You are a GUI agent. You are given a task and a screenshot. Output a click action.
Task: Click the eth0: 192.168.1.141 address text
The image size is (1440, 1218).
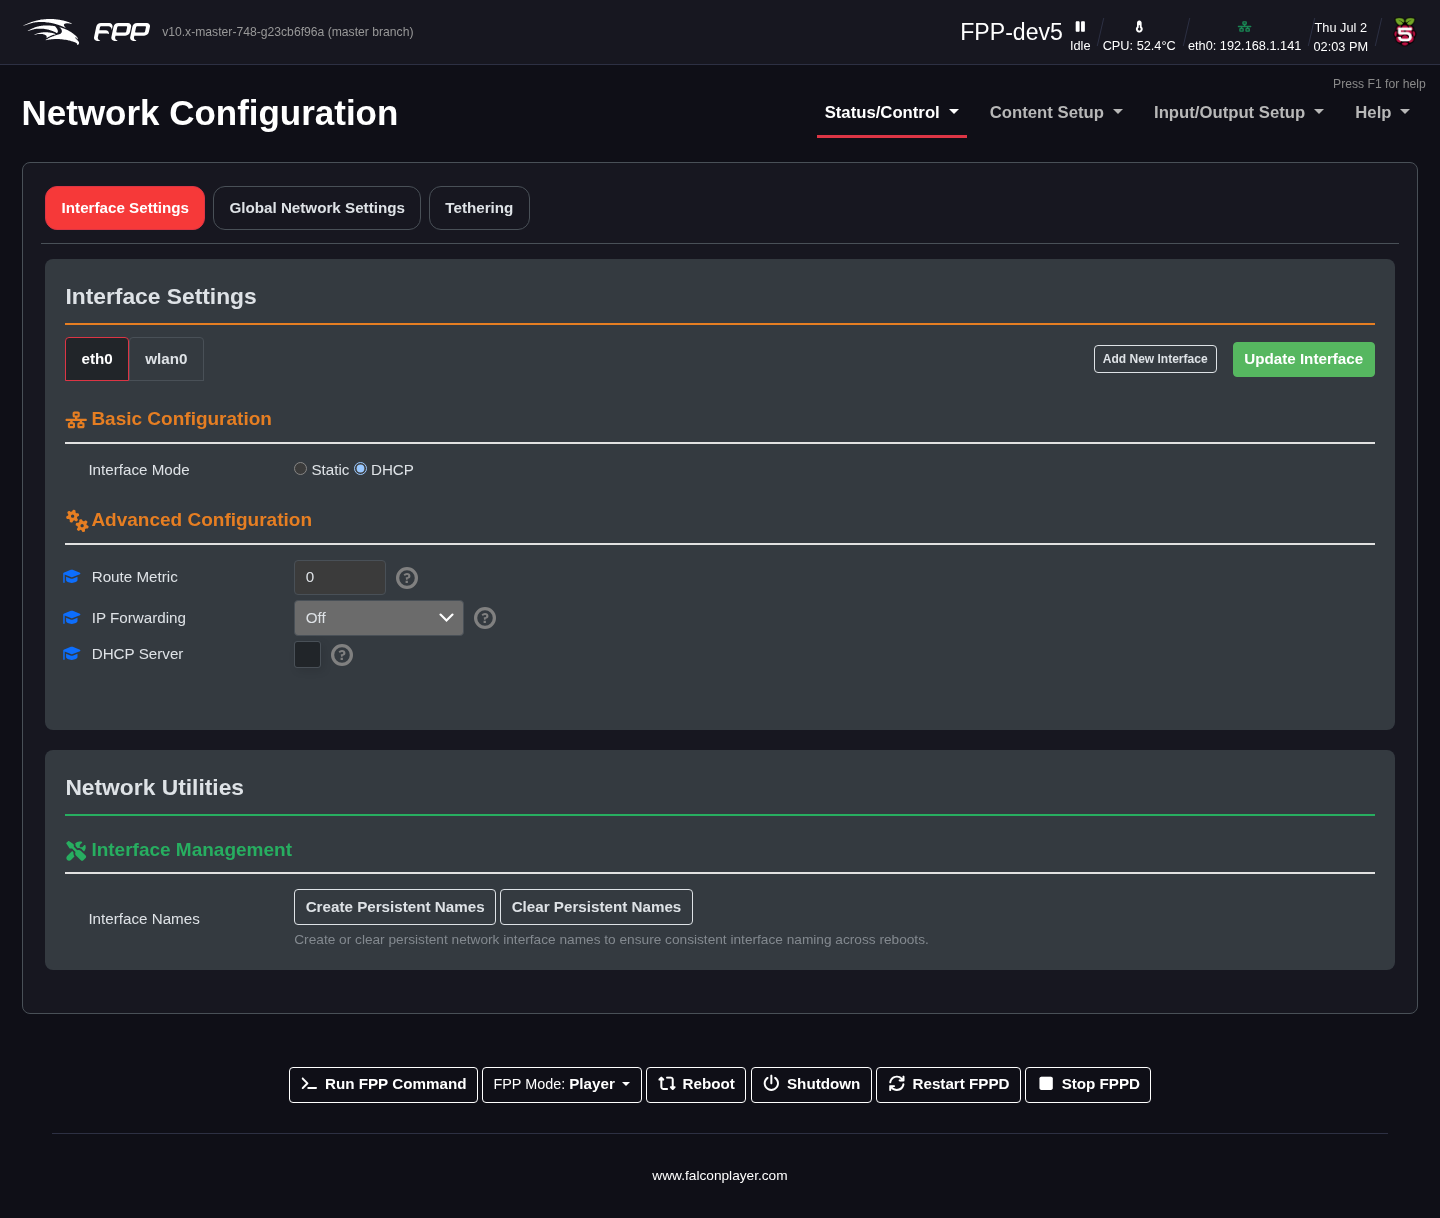(1245, 46)
